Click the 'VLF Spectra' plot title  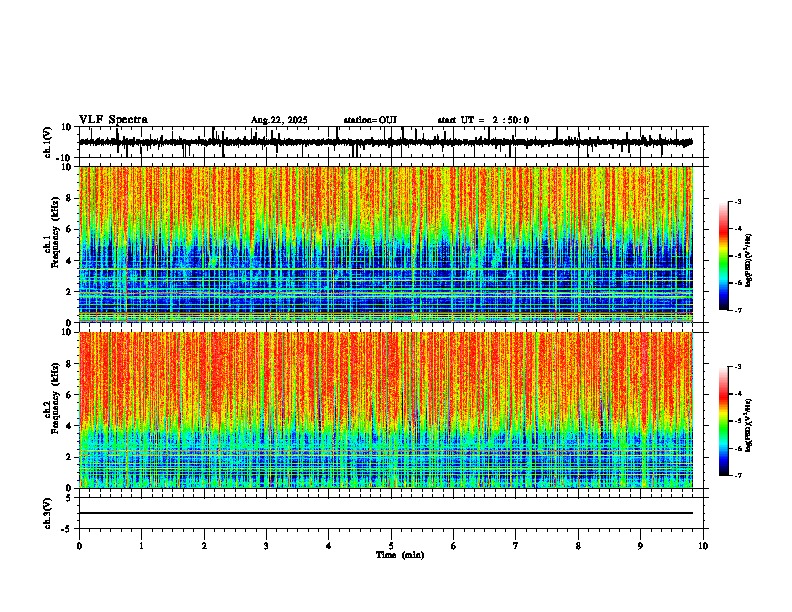pos(113,120)
